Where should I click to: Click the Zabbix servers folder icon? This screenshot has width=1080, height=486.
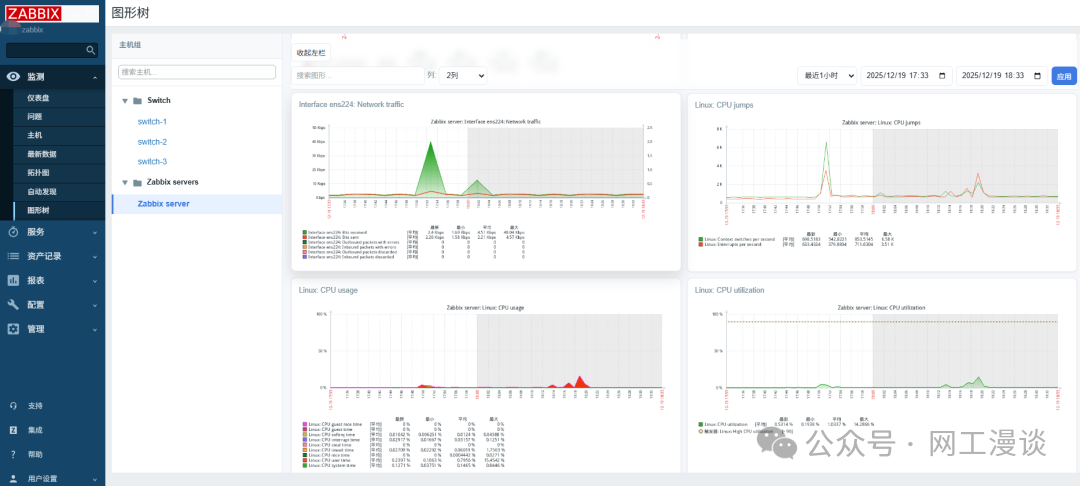point(137,182)
